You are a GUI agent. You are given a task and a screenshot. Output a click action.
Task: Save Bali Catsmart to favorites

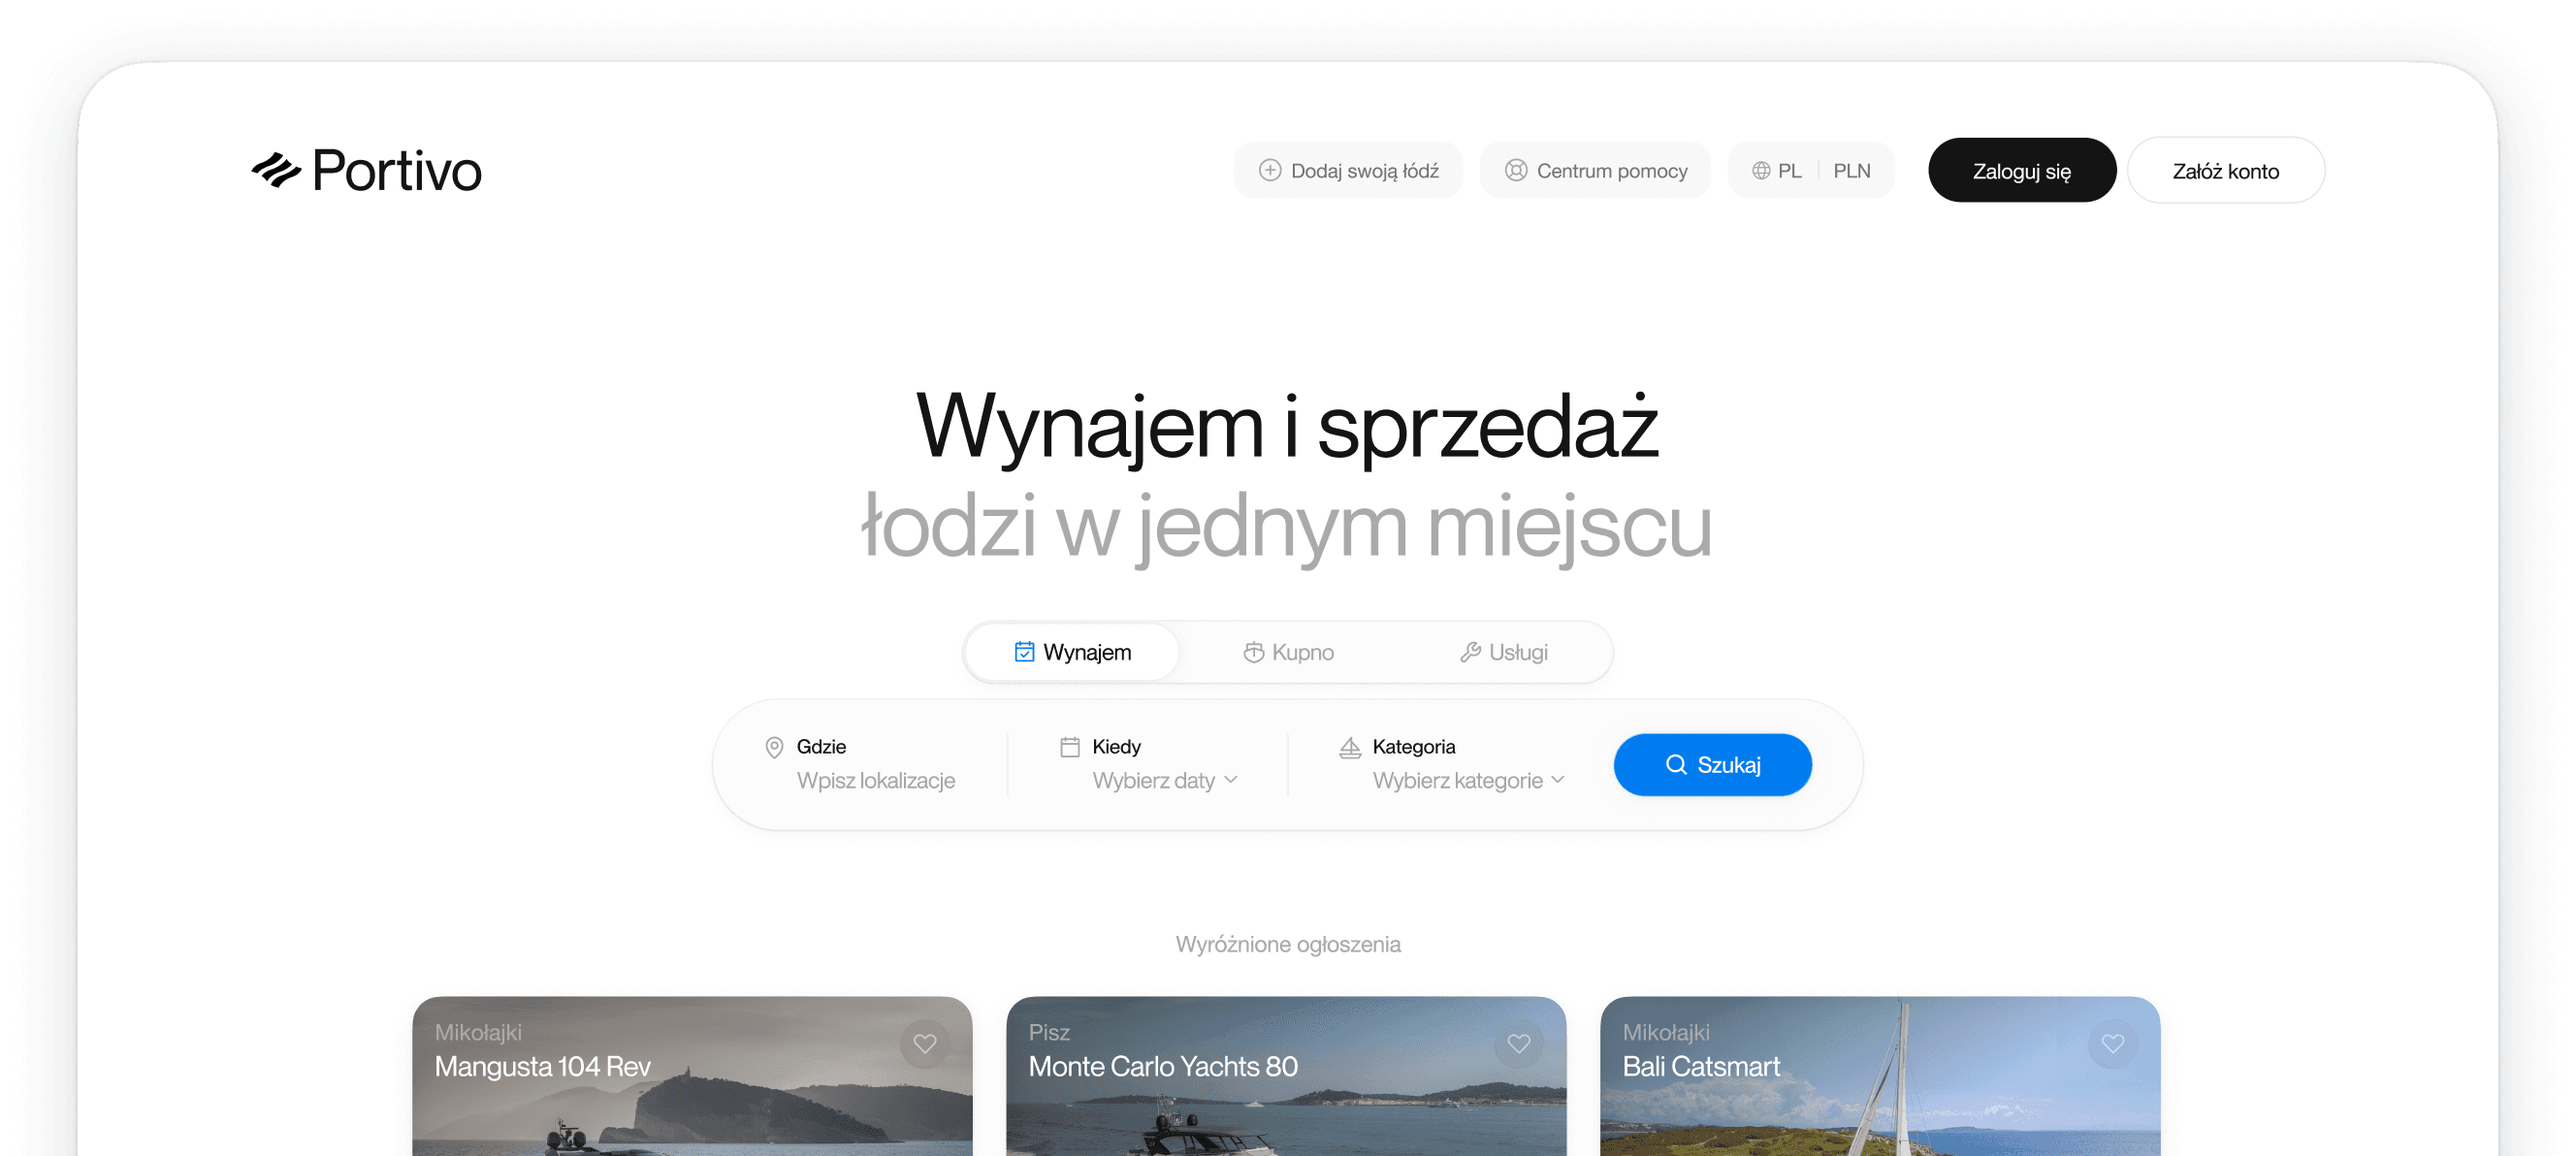click(2112, 1043)
